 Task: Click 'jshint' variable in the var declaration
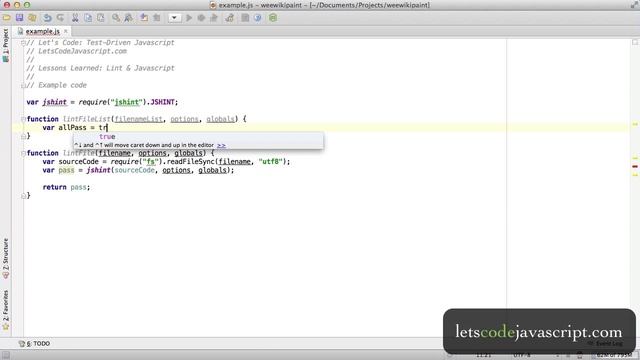click(54, 102)
